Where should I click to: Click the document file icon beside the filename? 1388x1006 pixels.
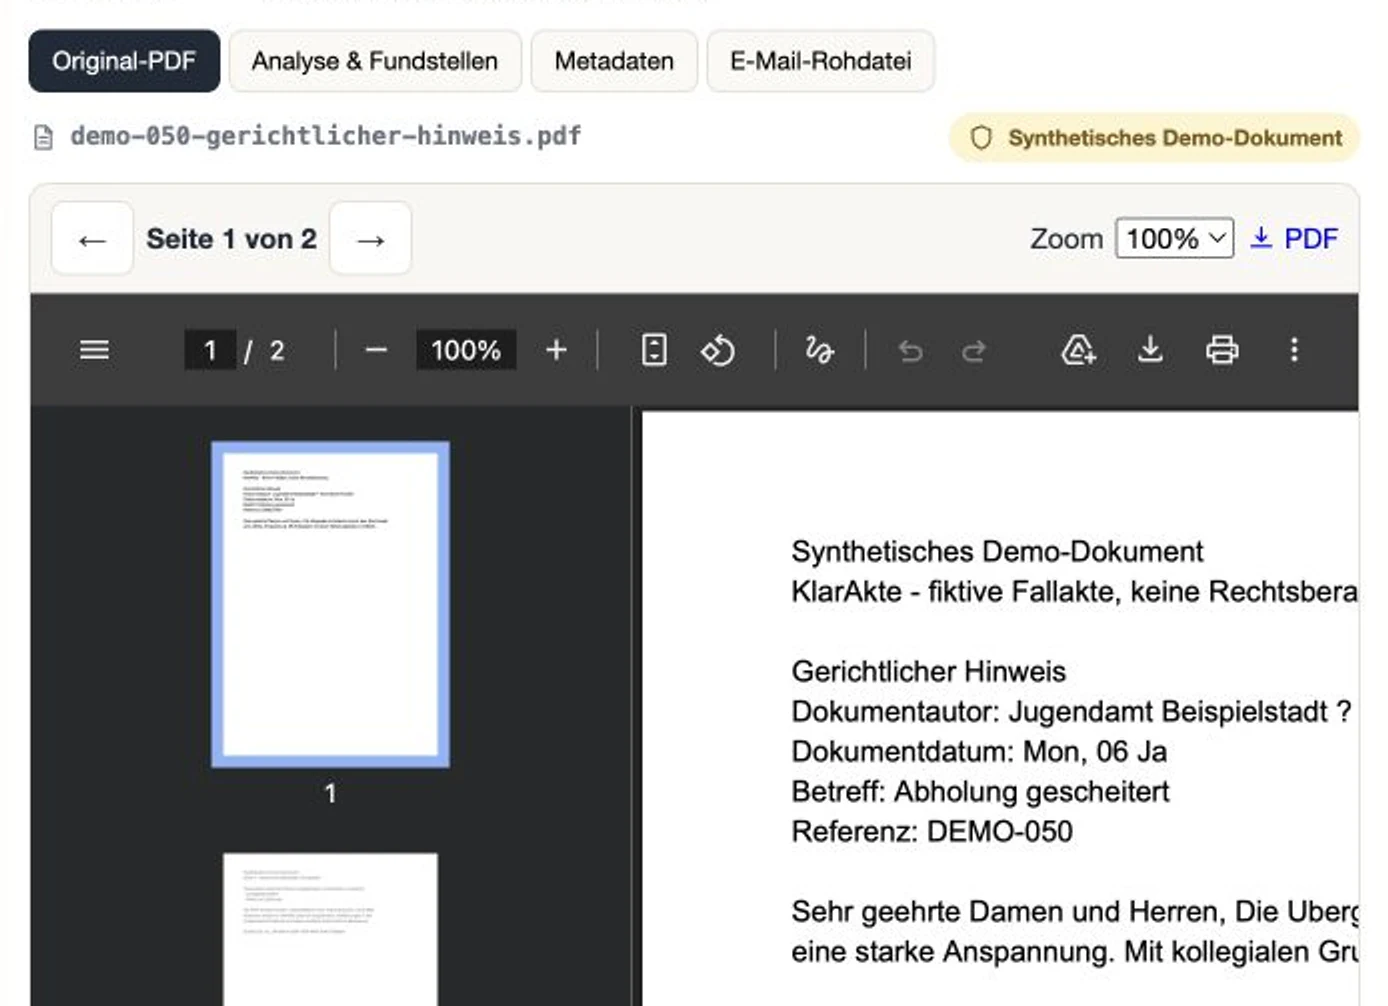click(43, 137)
